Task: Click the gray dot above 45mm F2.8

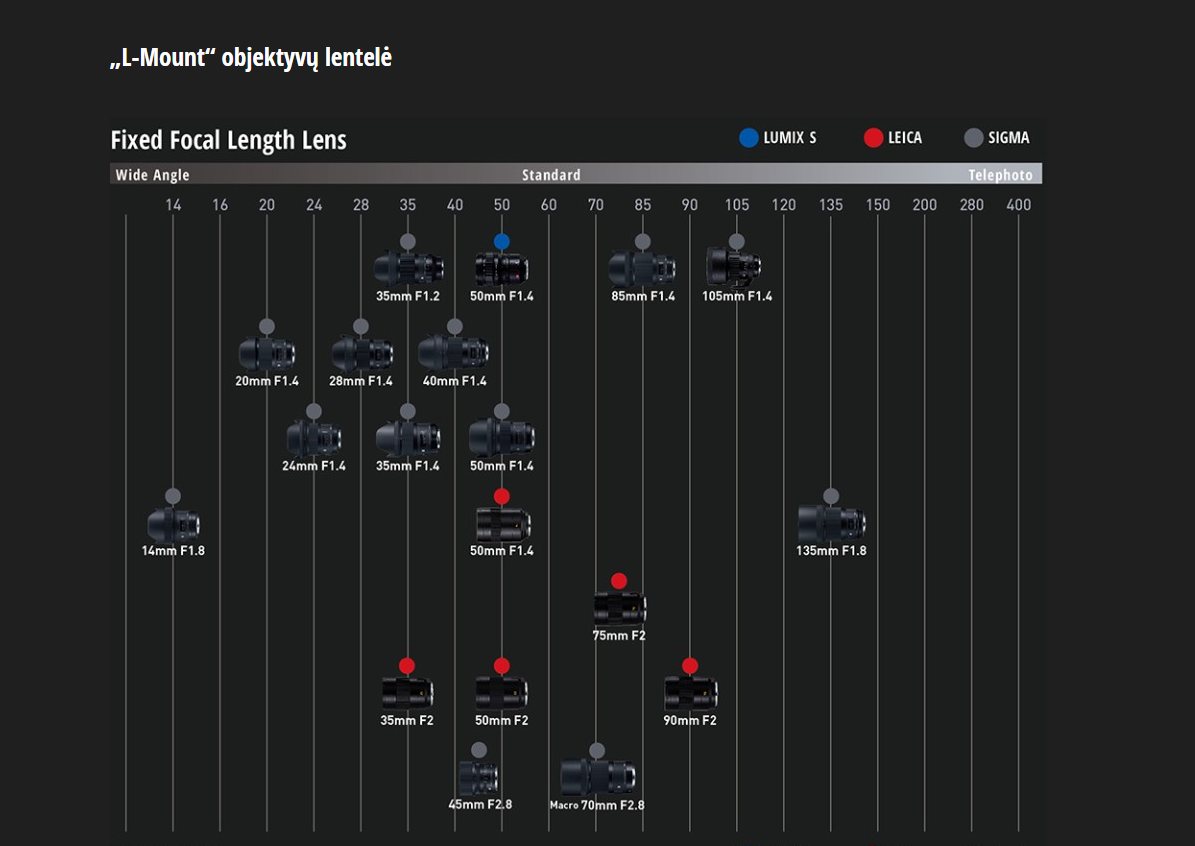Action: coord(479,750)
